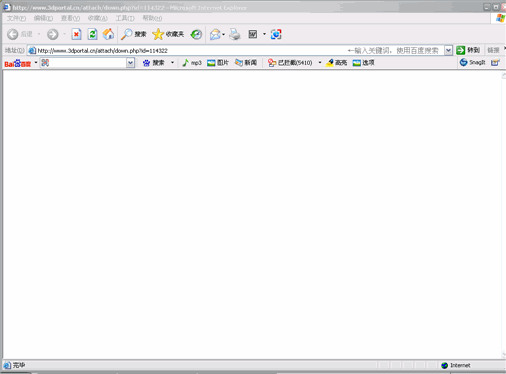
Task: Open Baidu images (图片) search
Action: (218, 63)
